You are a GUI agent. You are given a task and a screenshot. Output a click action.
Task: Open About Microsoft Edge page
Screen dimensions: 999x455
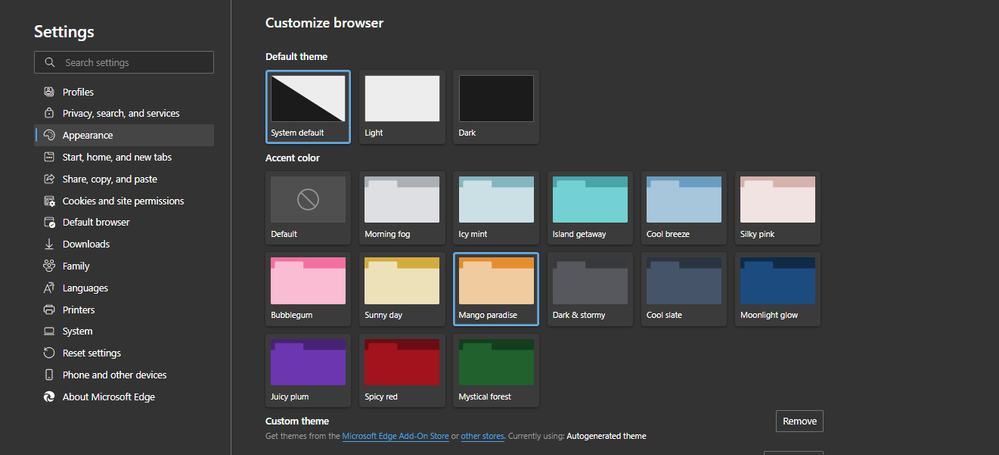pyautogui.click(x=124, y=397)
